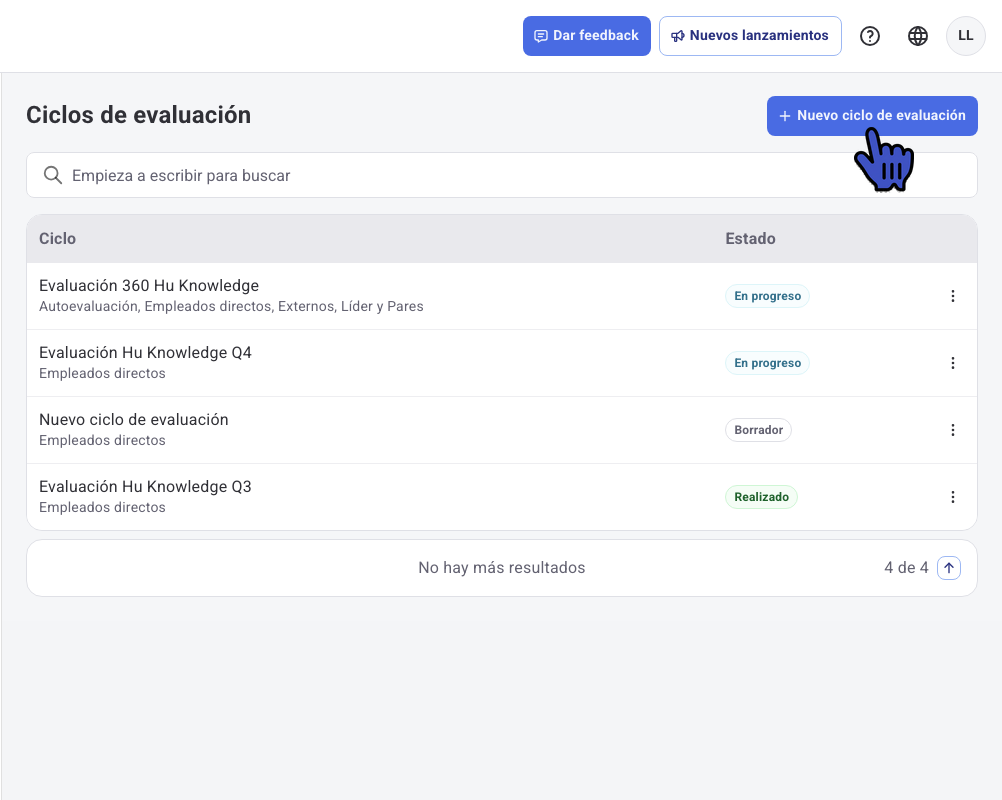Click En progreso badge of Q4 evaluation

tap(767, 363)
